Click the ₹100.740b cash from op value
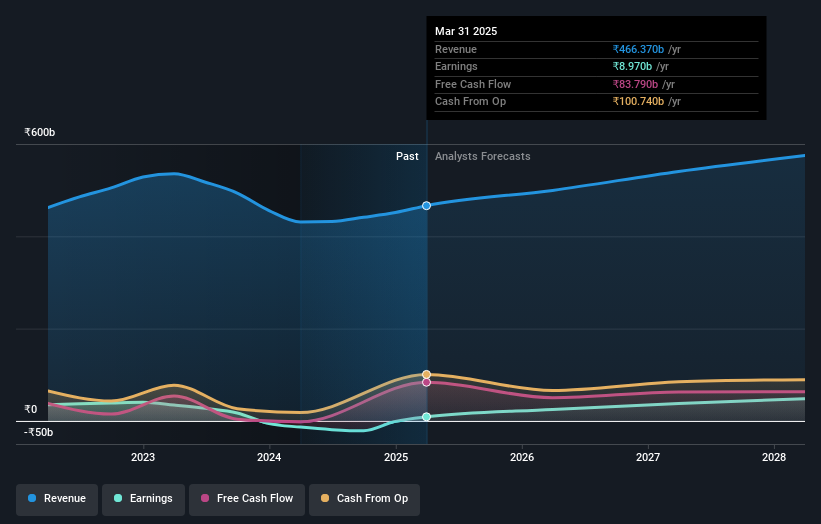This screenshot has width=821, height=524. click(x=638, y=102)
